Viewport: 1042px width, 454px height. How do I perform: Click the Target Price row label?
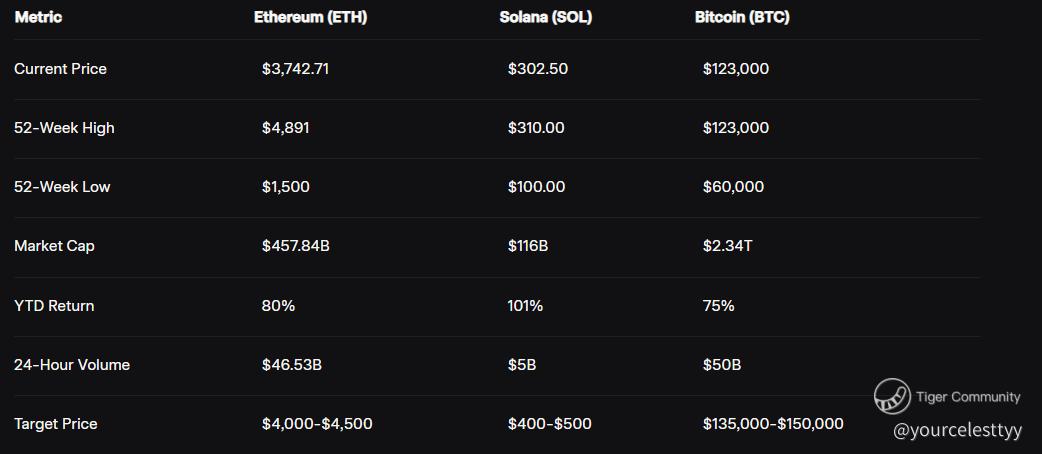(x=56, y=424)
